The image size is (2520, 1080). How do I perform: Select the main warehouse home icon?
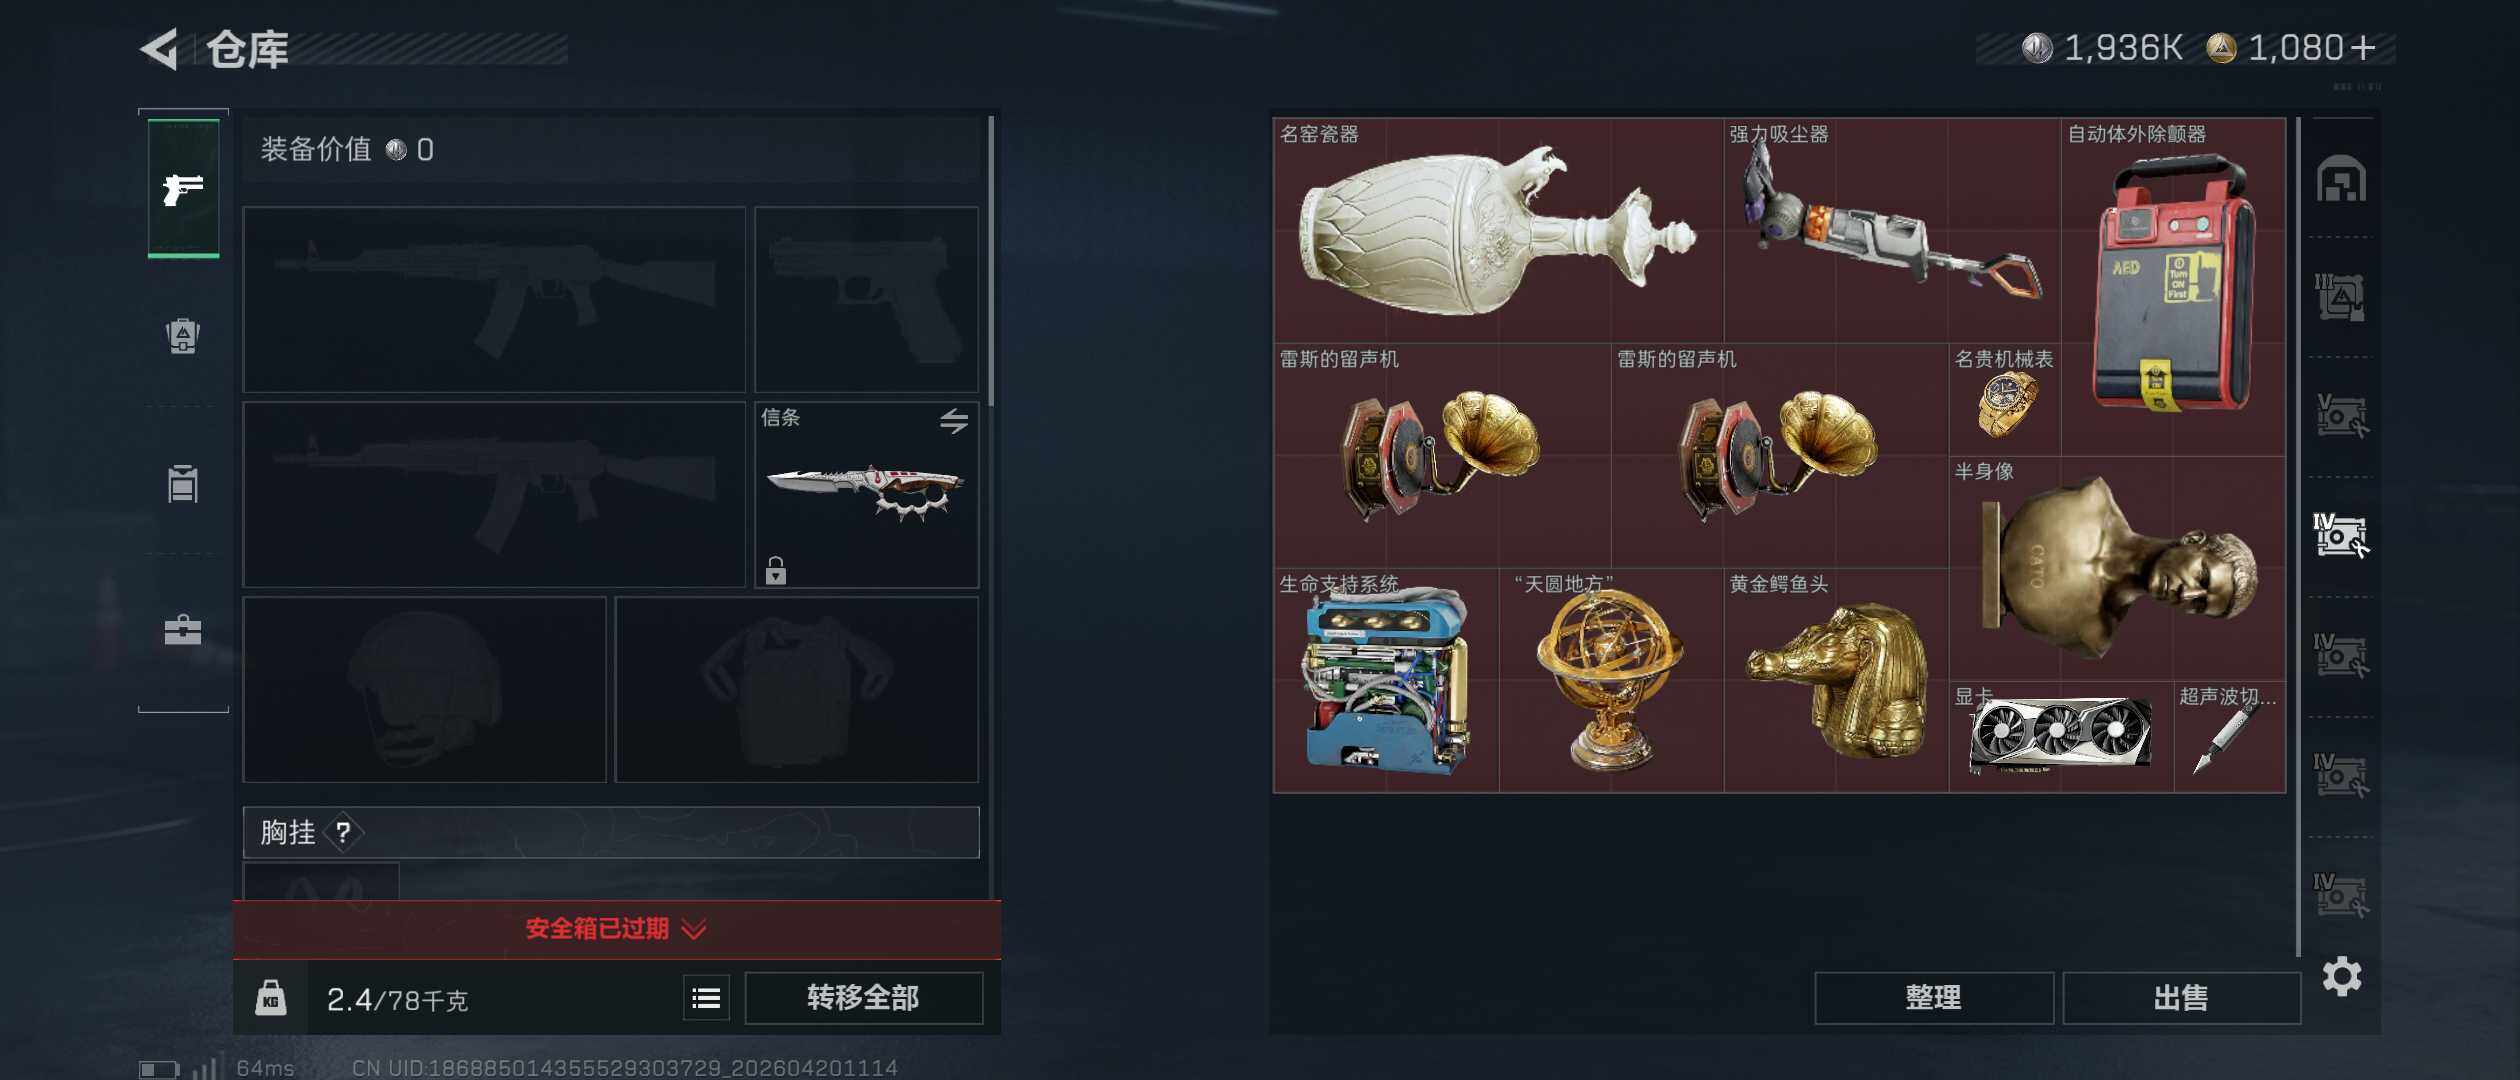[2341, 179]
